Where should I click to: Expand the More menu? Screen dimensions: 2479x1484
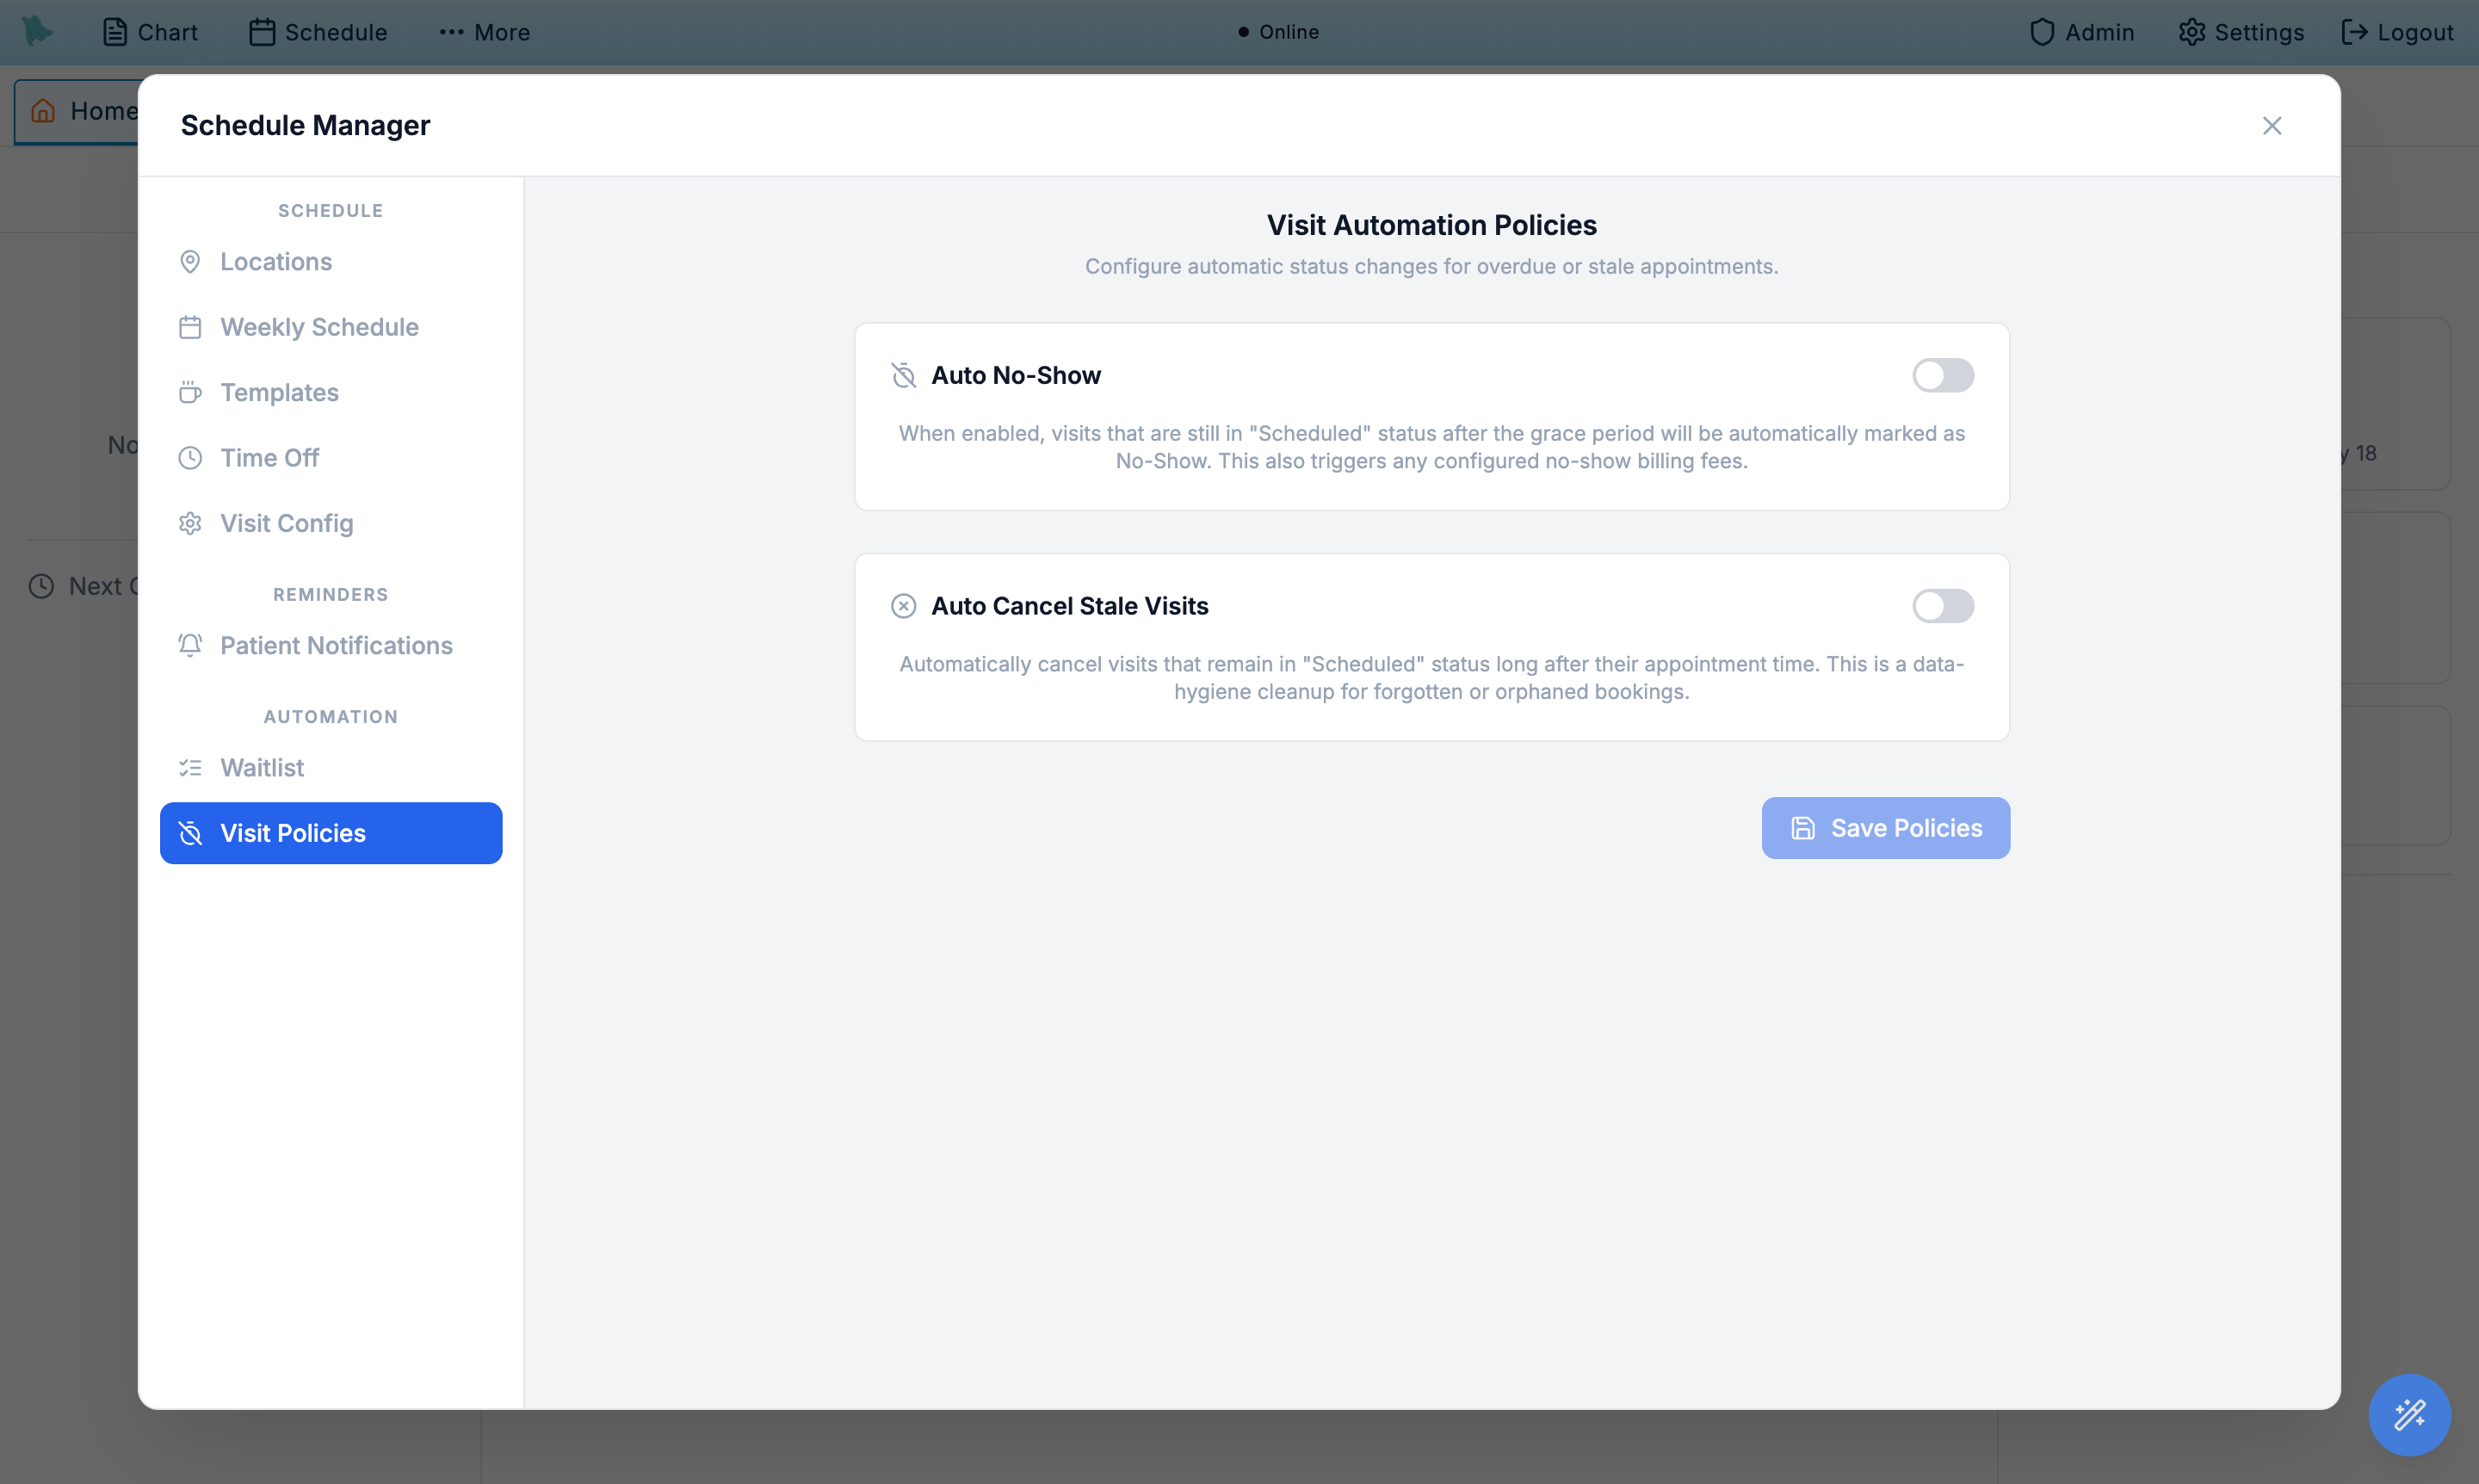tap(484, 32)
